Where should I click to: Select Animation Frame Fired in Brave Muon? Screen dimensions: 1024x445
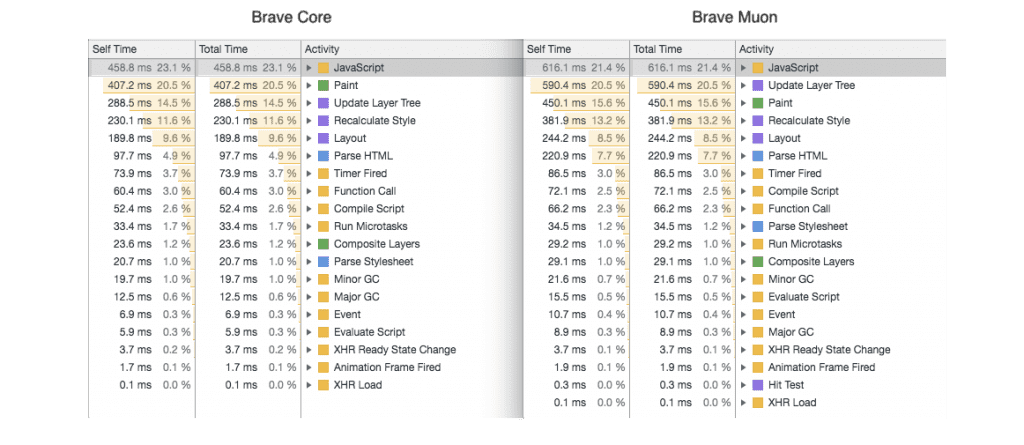tap(735, 368)
